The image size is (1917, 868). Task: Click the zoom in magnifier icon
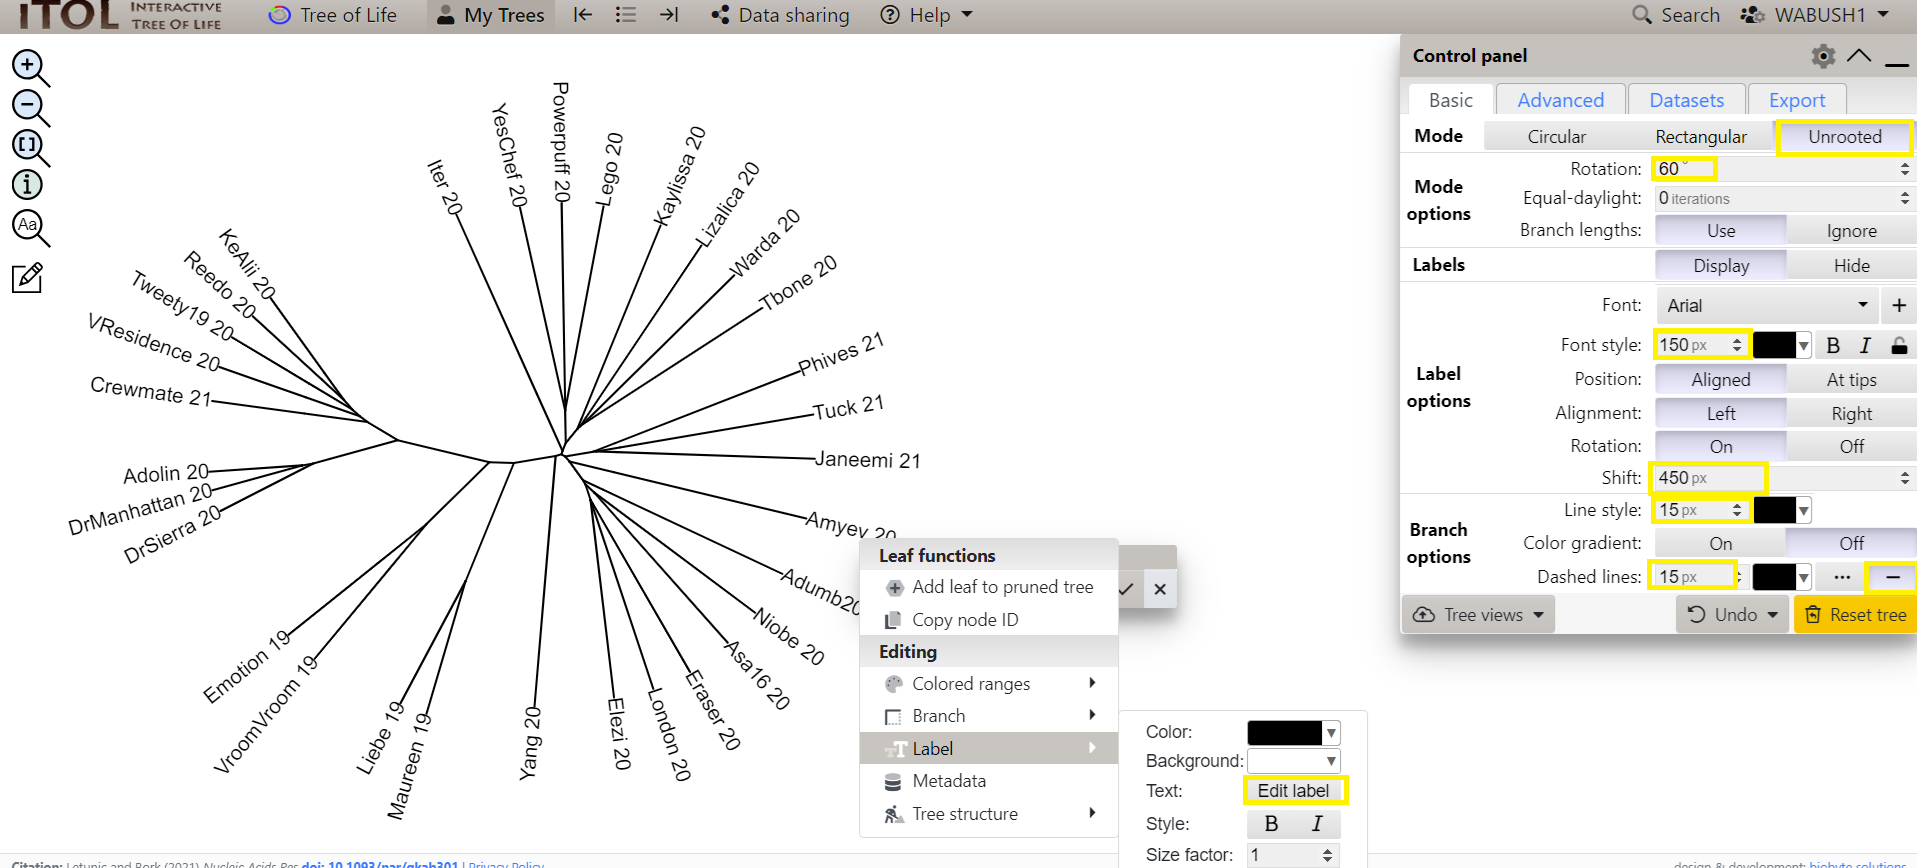pos(29,66)
